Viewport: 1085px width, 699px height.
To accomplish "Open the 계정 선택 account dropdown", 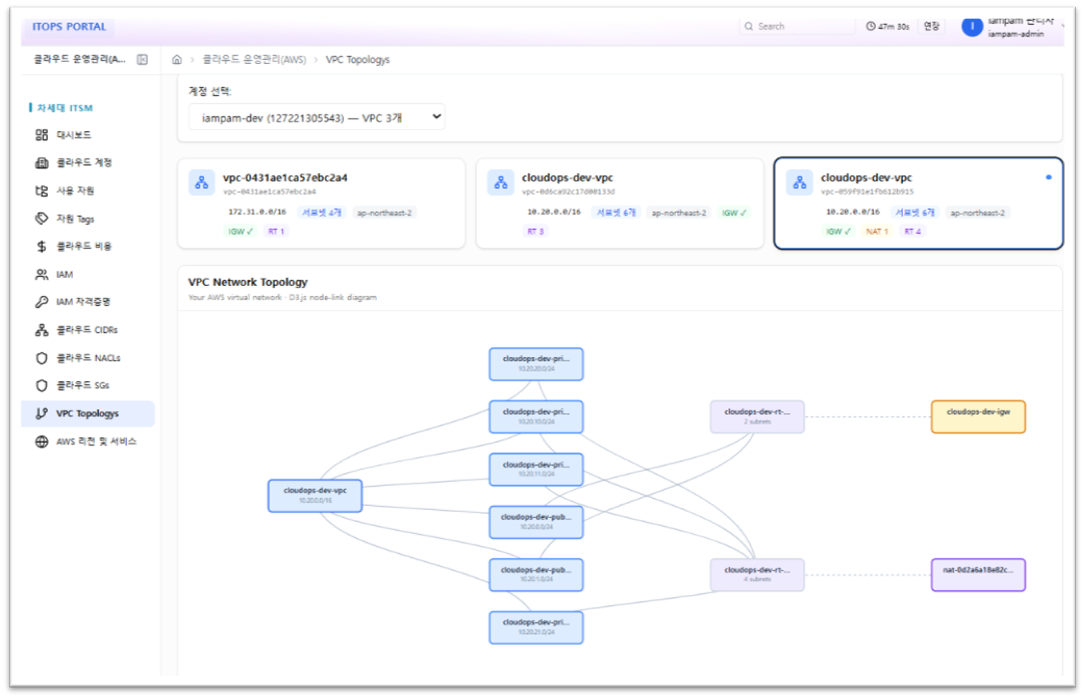I will pos(317,117).
